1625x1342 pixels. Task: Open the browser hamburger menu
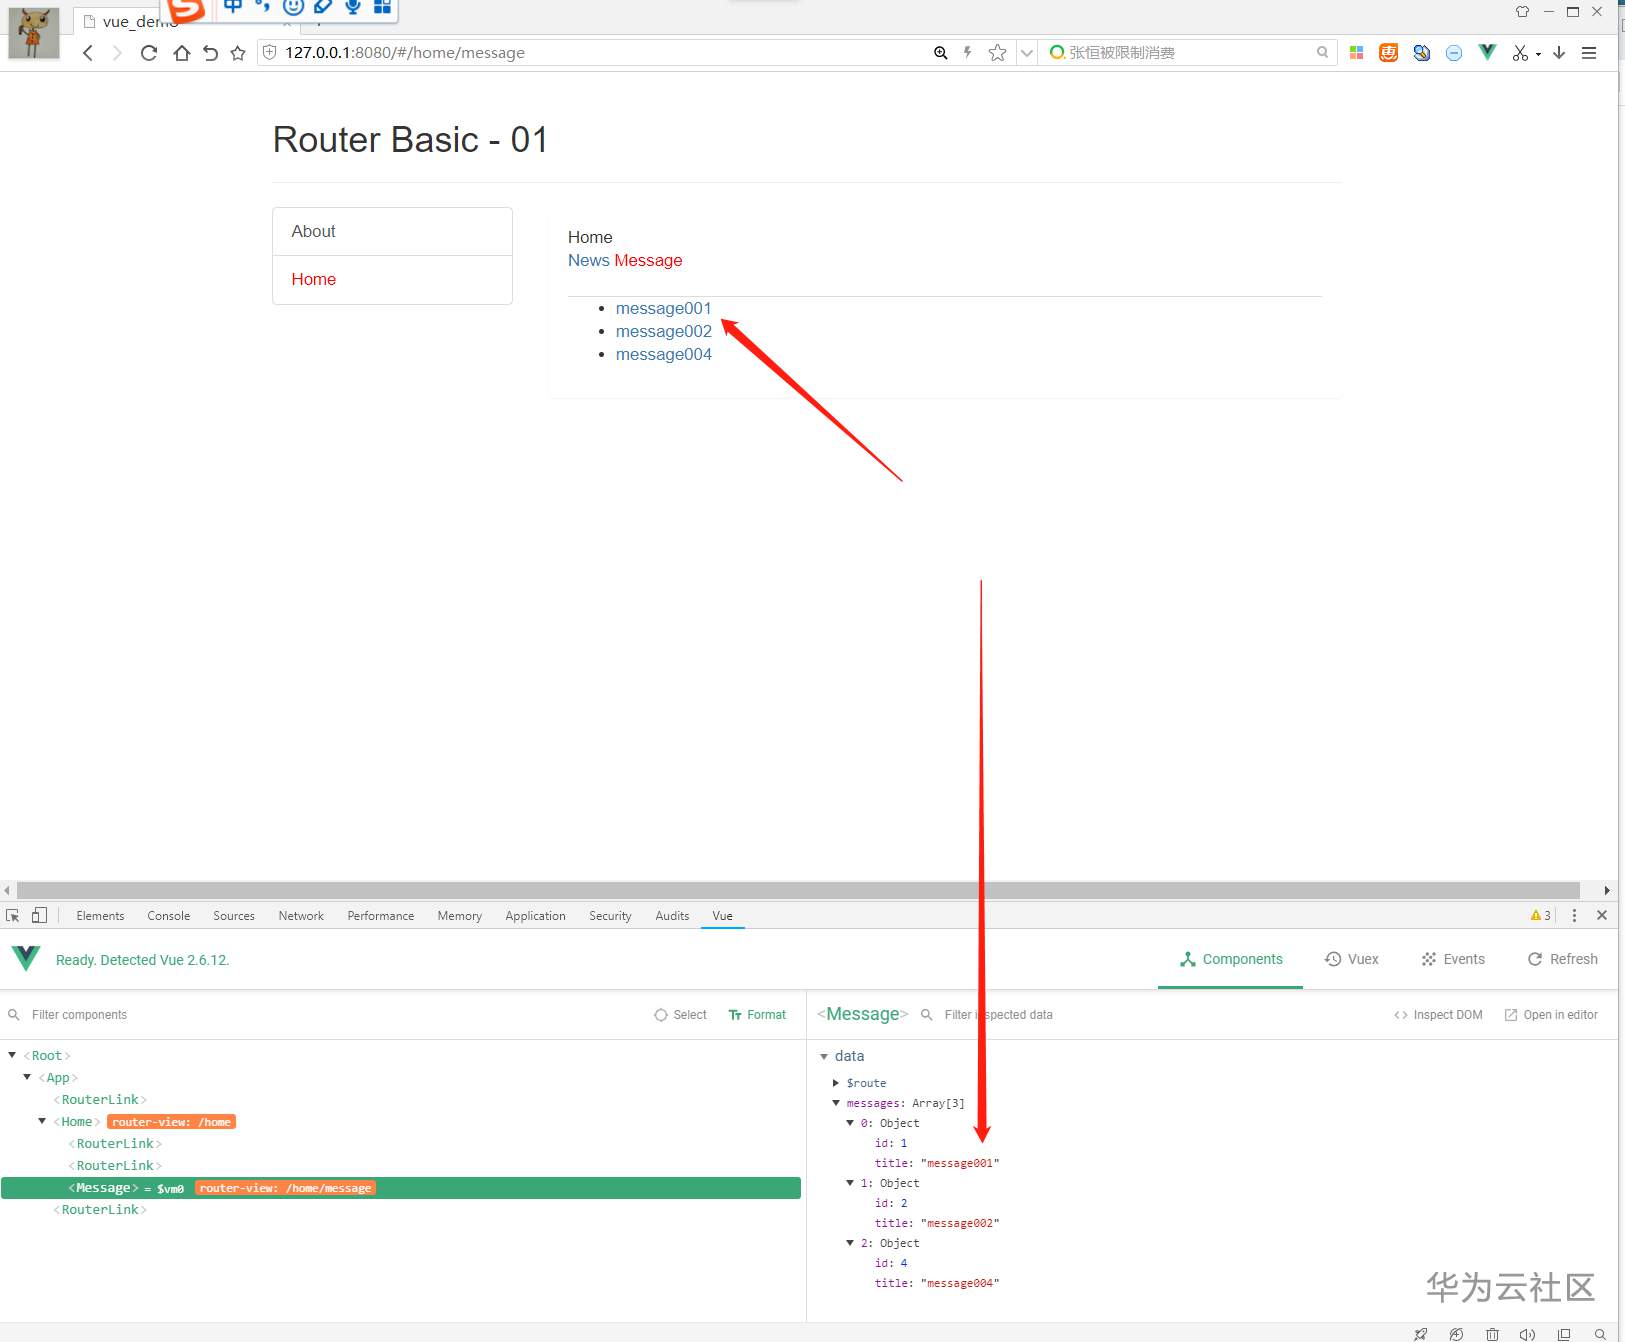click(x=1589, y=53)
